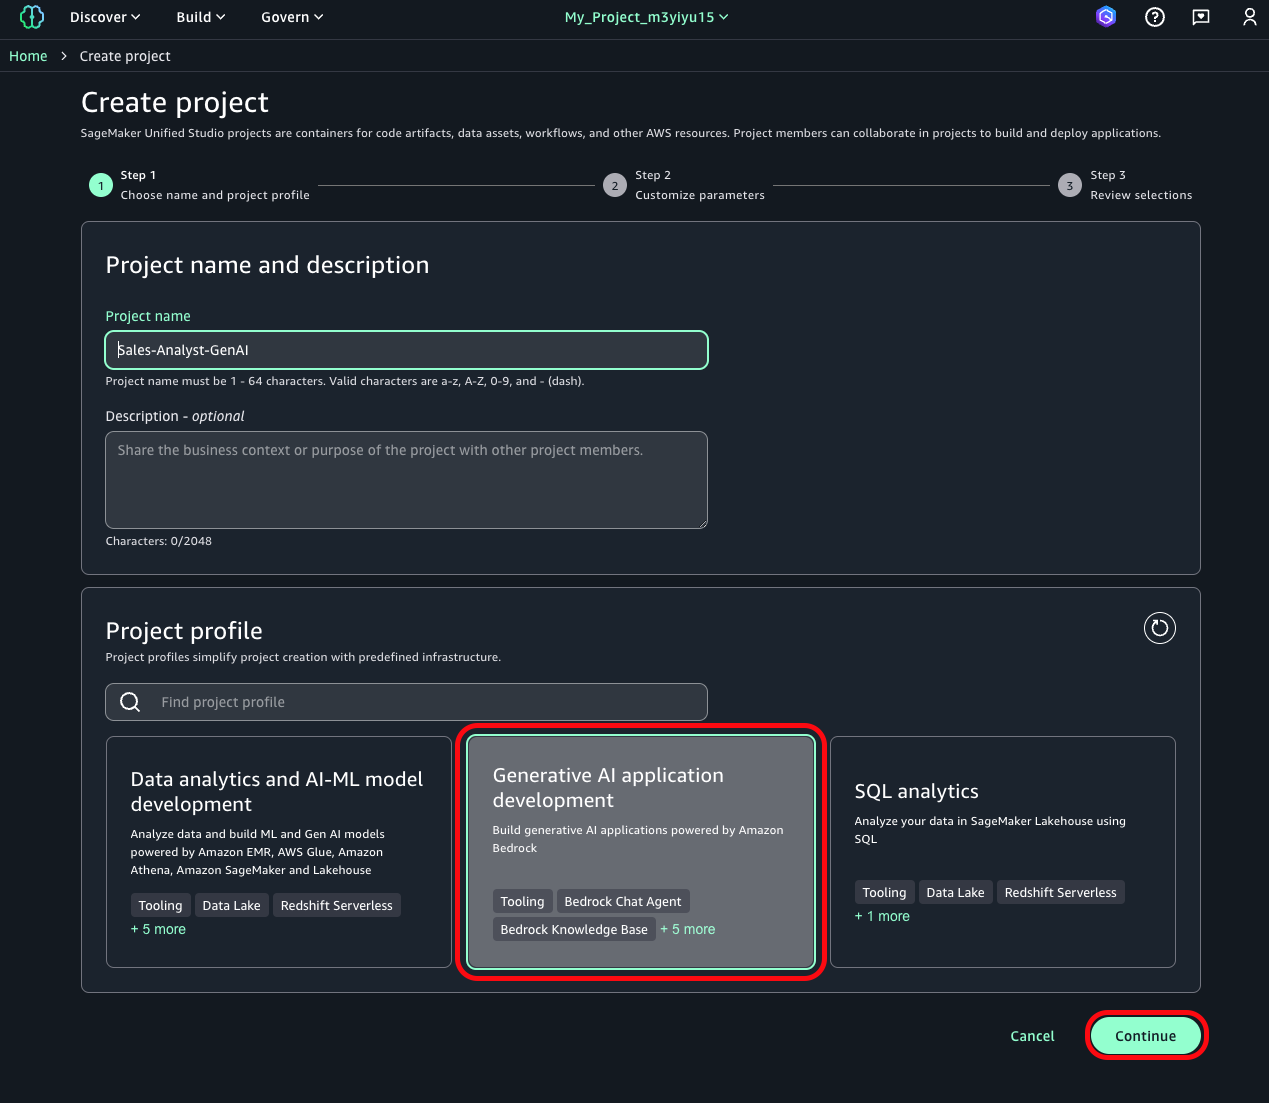Open the Build dropdown menu
1269x1103 pixels.
[200, 17]
